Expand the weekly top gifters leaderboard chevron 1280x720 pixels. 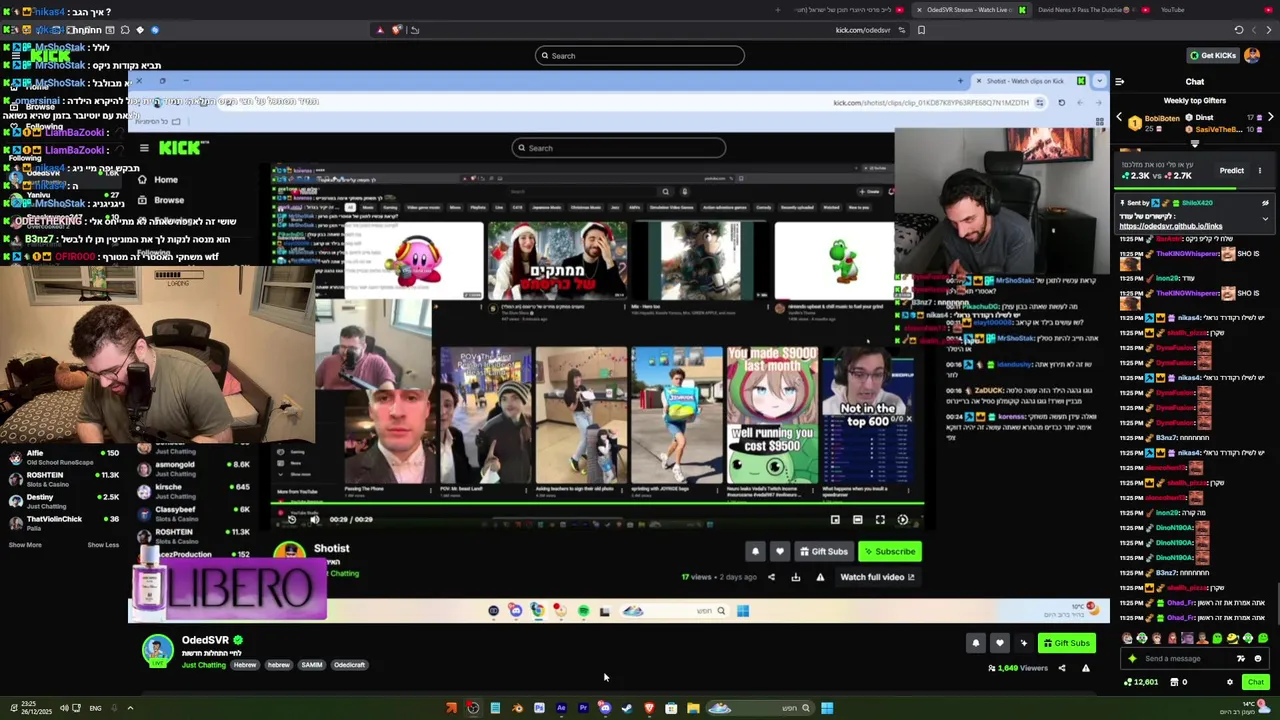point(1195,144)
